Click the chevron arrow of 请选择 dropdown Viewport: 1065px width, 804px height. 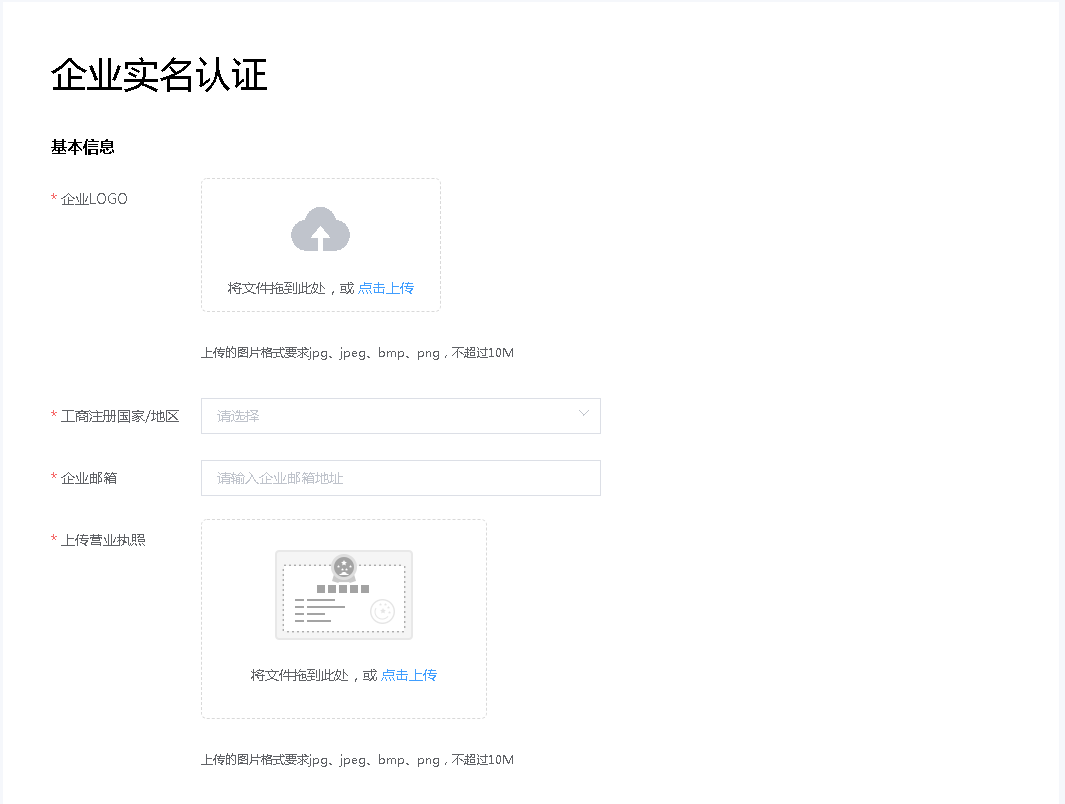[584, 414]
